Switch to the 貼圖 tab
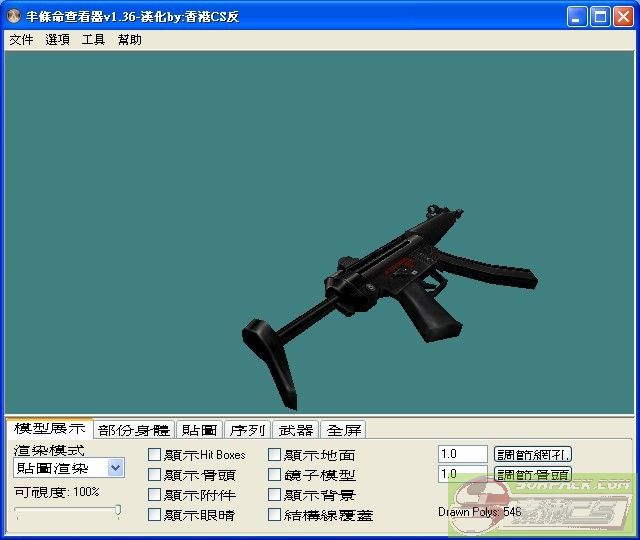This screenshot has height=540, width=640. pyautogui.click(x=200, y=430)
